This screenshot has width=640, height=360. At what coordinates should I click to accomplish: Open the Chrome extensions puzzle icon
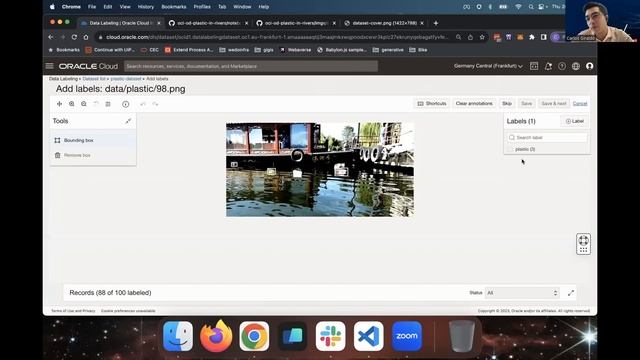tap(532, 37)
